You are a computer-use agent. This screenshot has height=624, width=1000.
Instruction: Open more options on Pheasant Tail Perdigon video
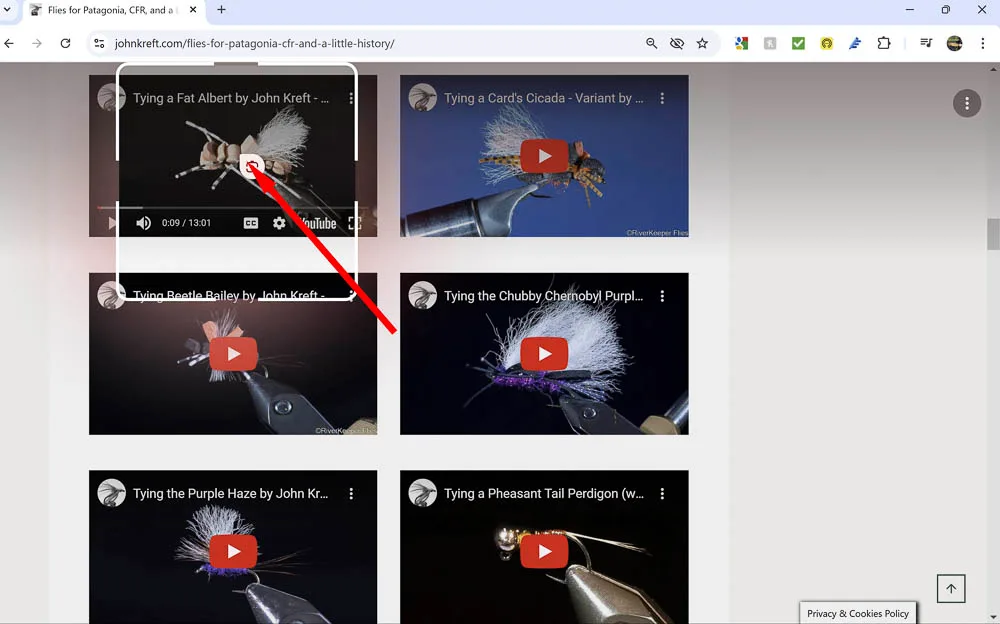coord(663,494)
